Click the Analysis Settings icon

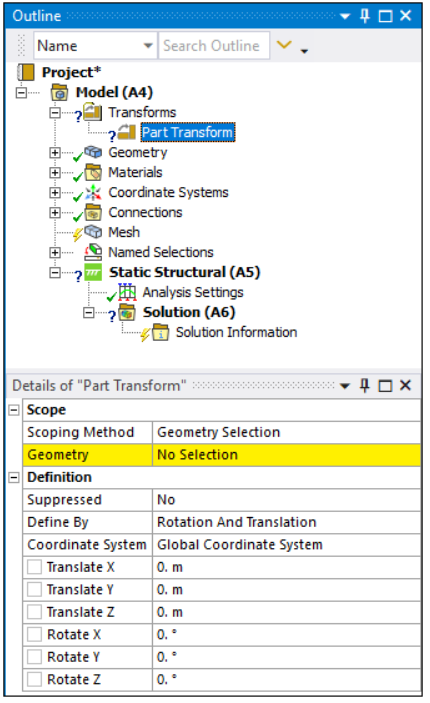(x=127, y=292)
